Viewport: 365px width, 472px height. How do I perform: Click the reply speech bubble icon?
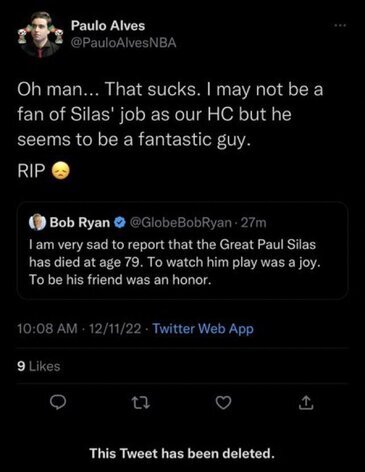pos(58,403)
